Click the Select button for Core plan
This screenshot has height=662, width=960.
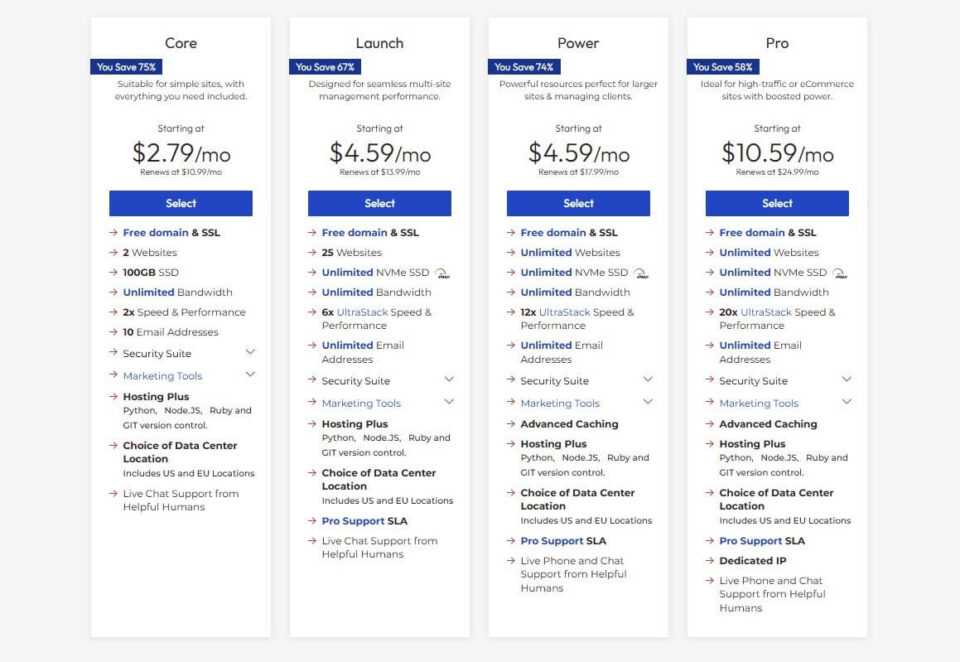[181, 203]
